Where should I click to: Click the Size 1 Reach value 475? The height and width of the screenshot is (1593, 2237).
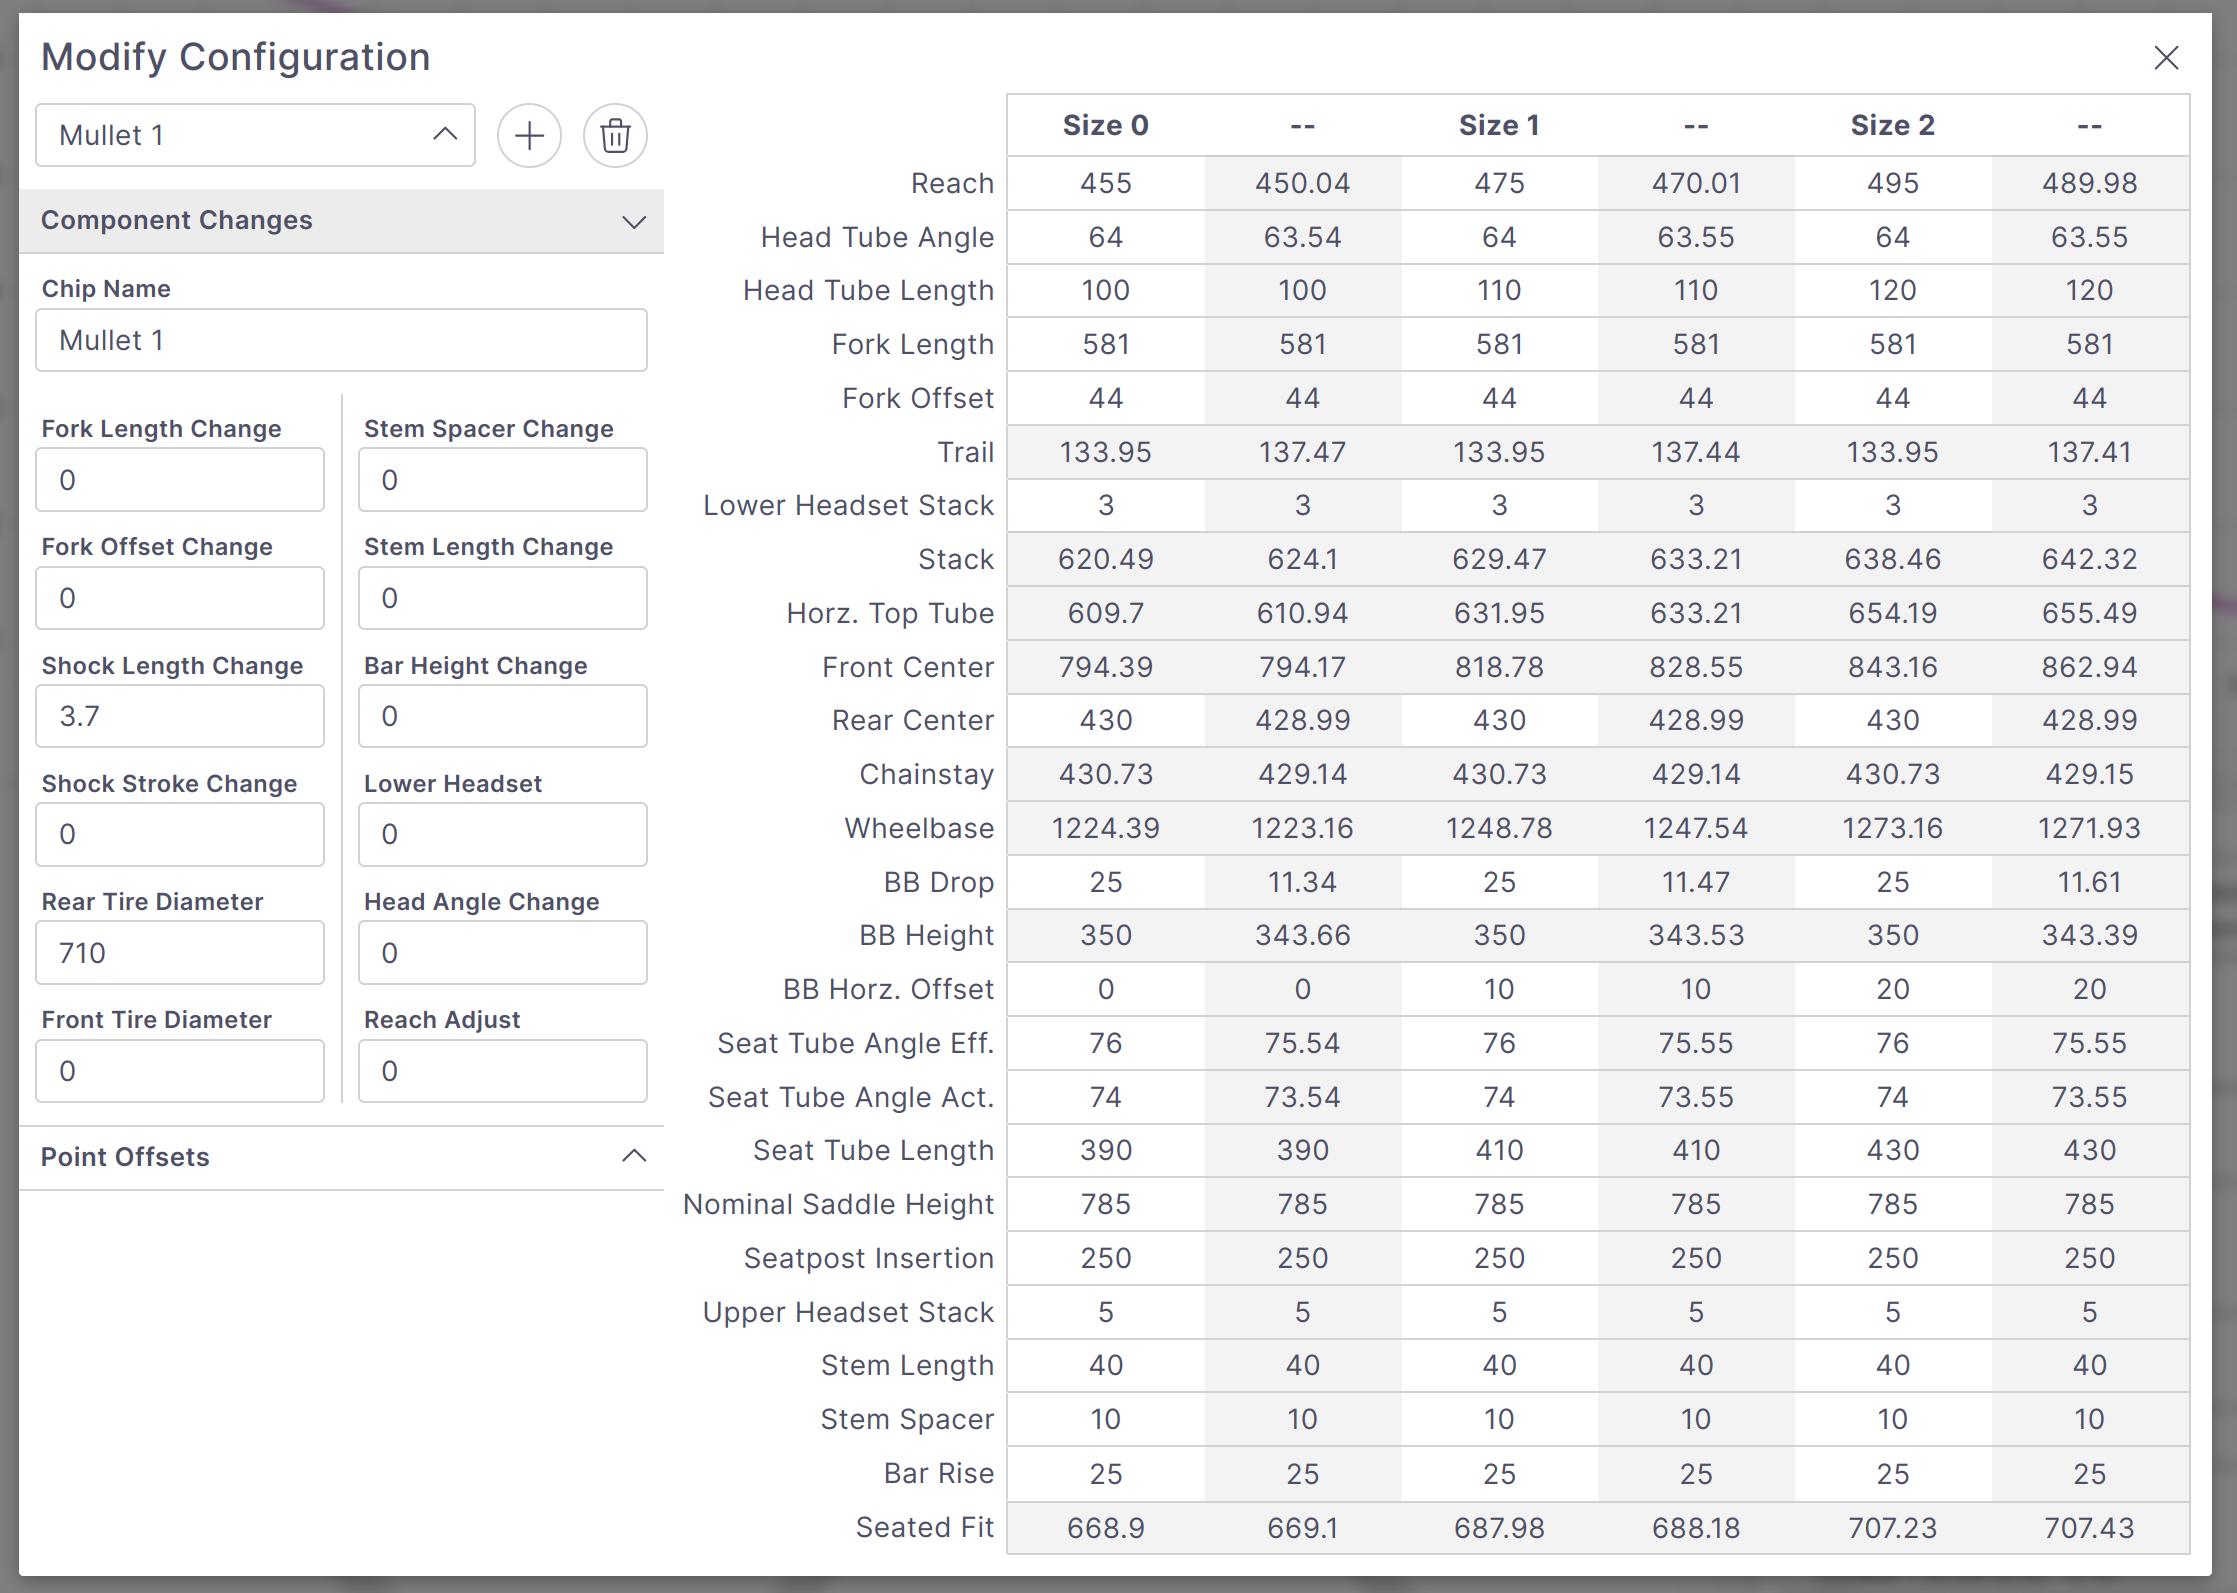click(1499, 183)
